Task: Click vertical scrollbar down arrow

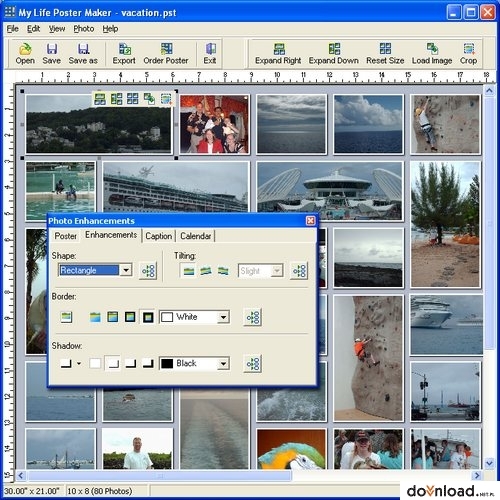Action: [489, 463]
